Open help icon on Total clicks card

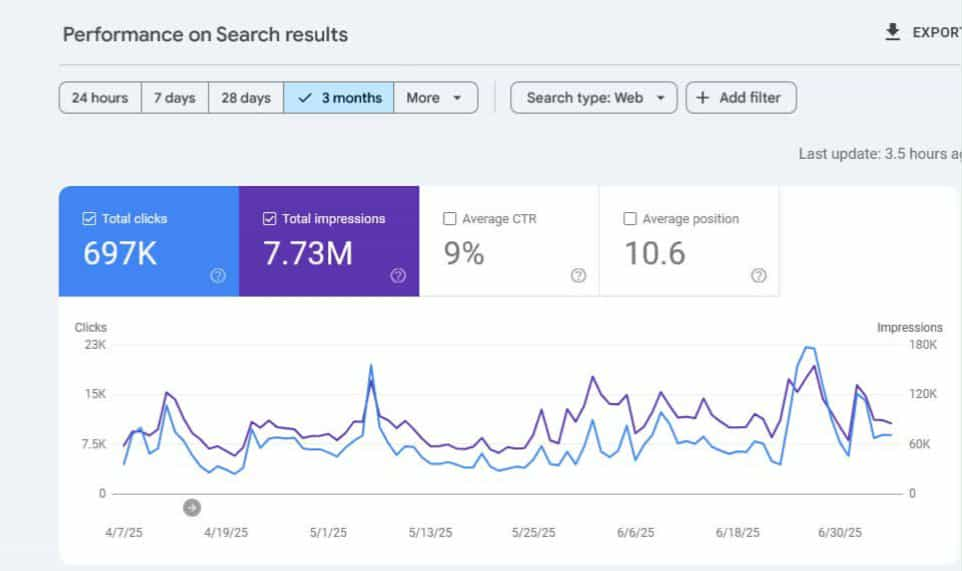[218, 276]
